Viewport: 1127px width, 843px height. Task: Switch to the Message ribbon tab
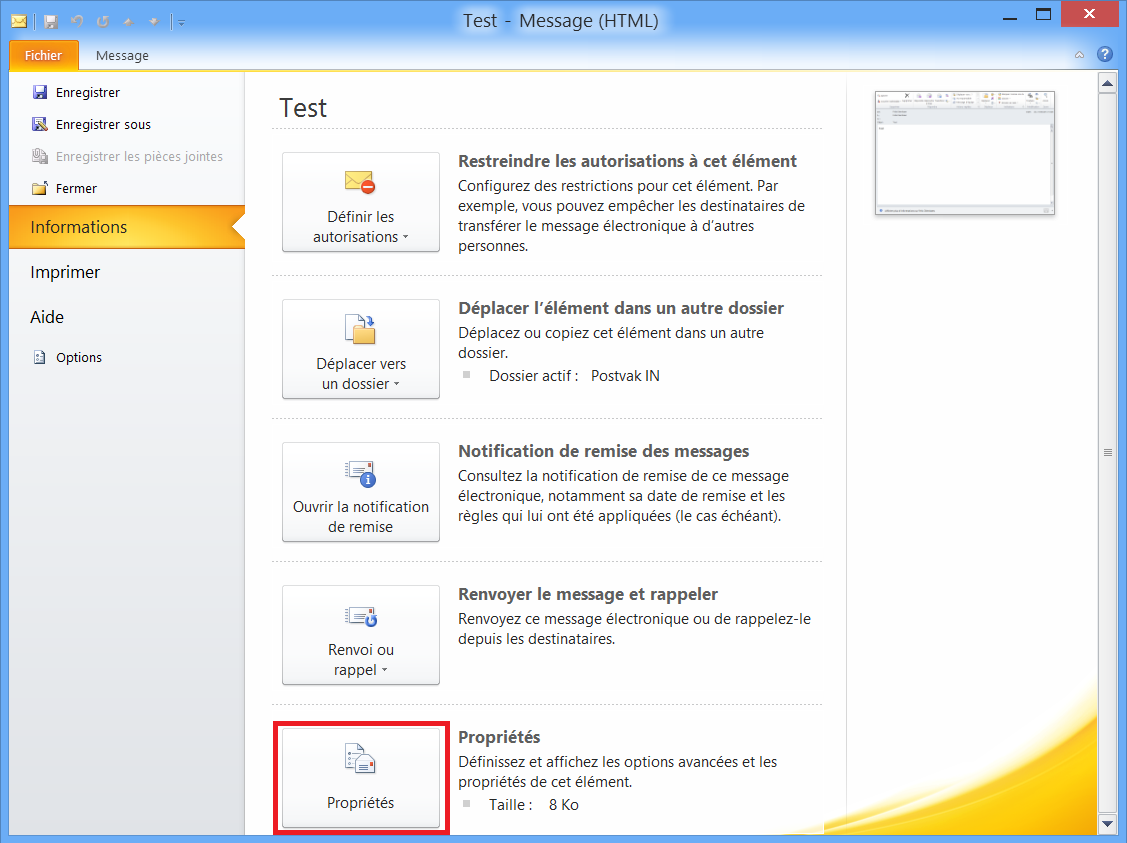point(122,56)
